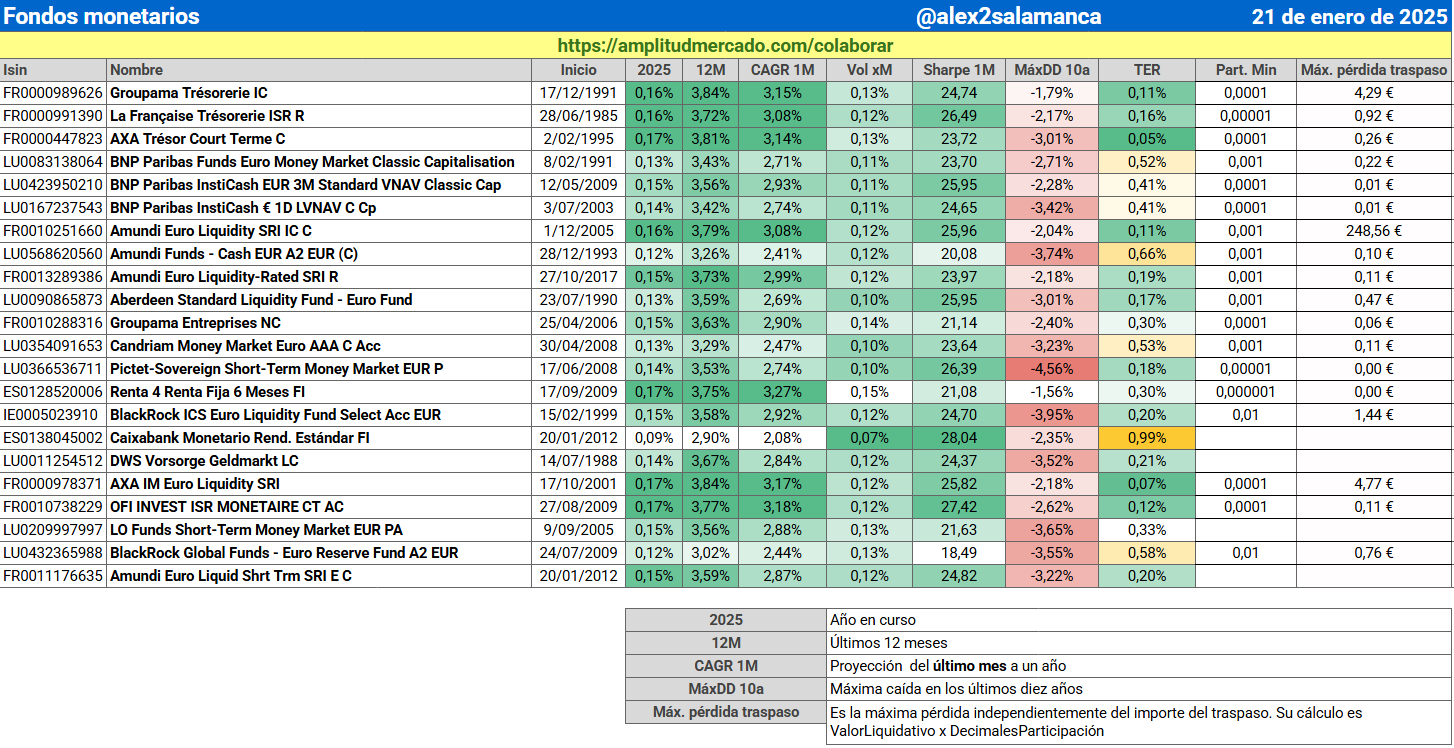Image resolution: width=1454 pixels, height=748 pixels.
Task: Select the Vol xM column header
Action: (868, 70)
